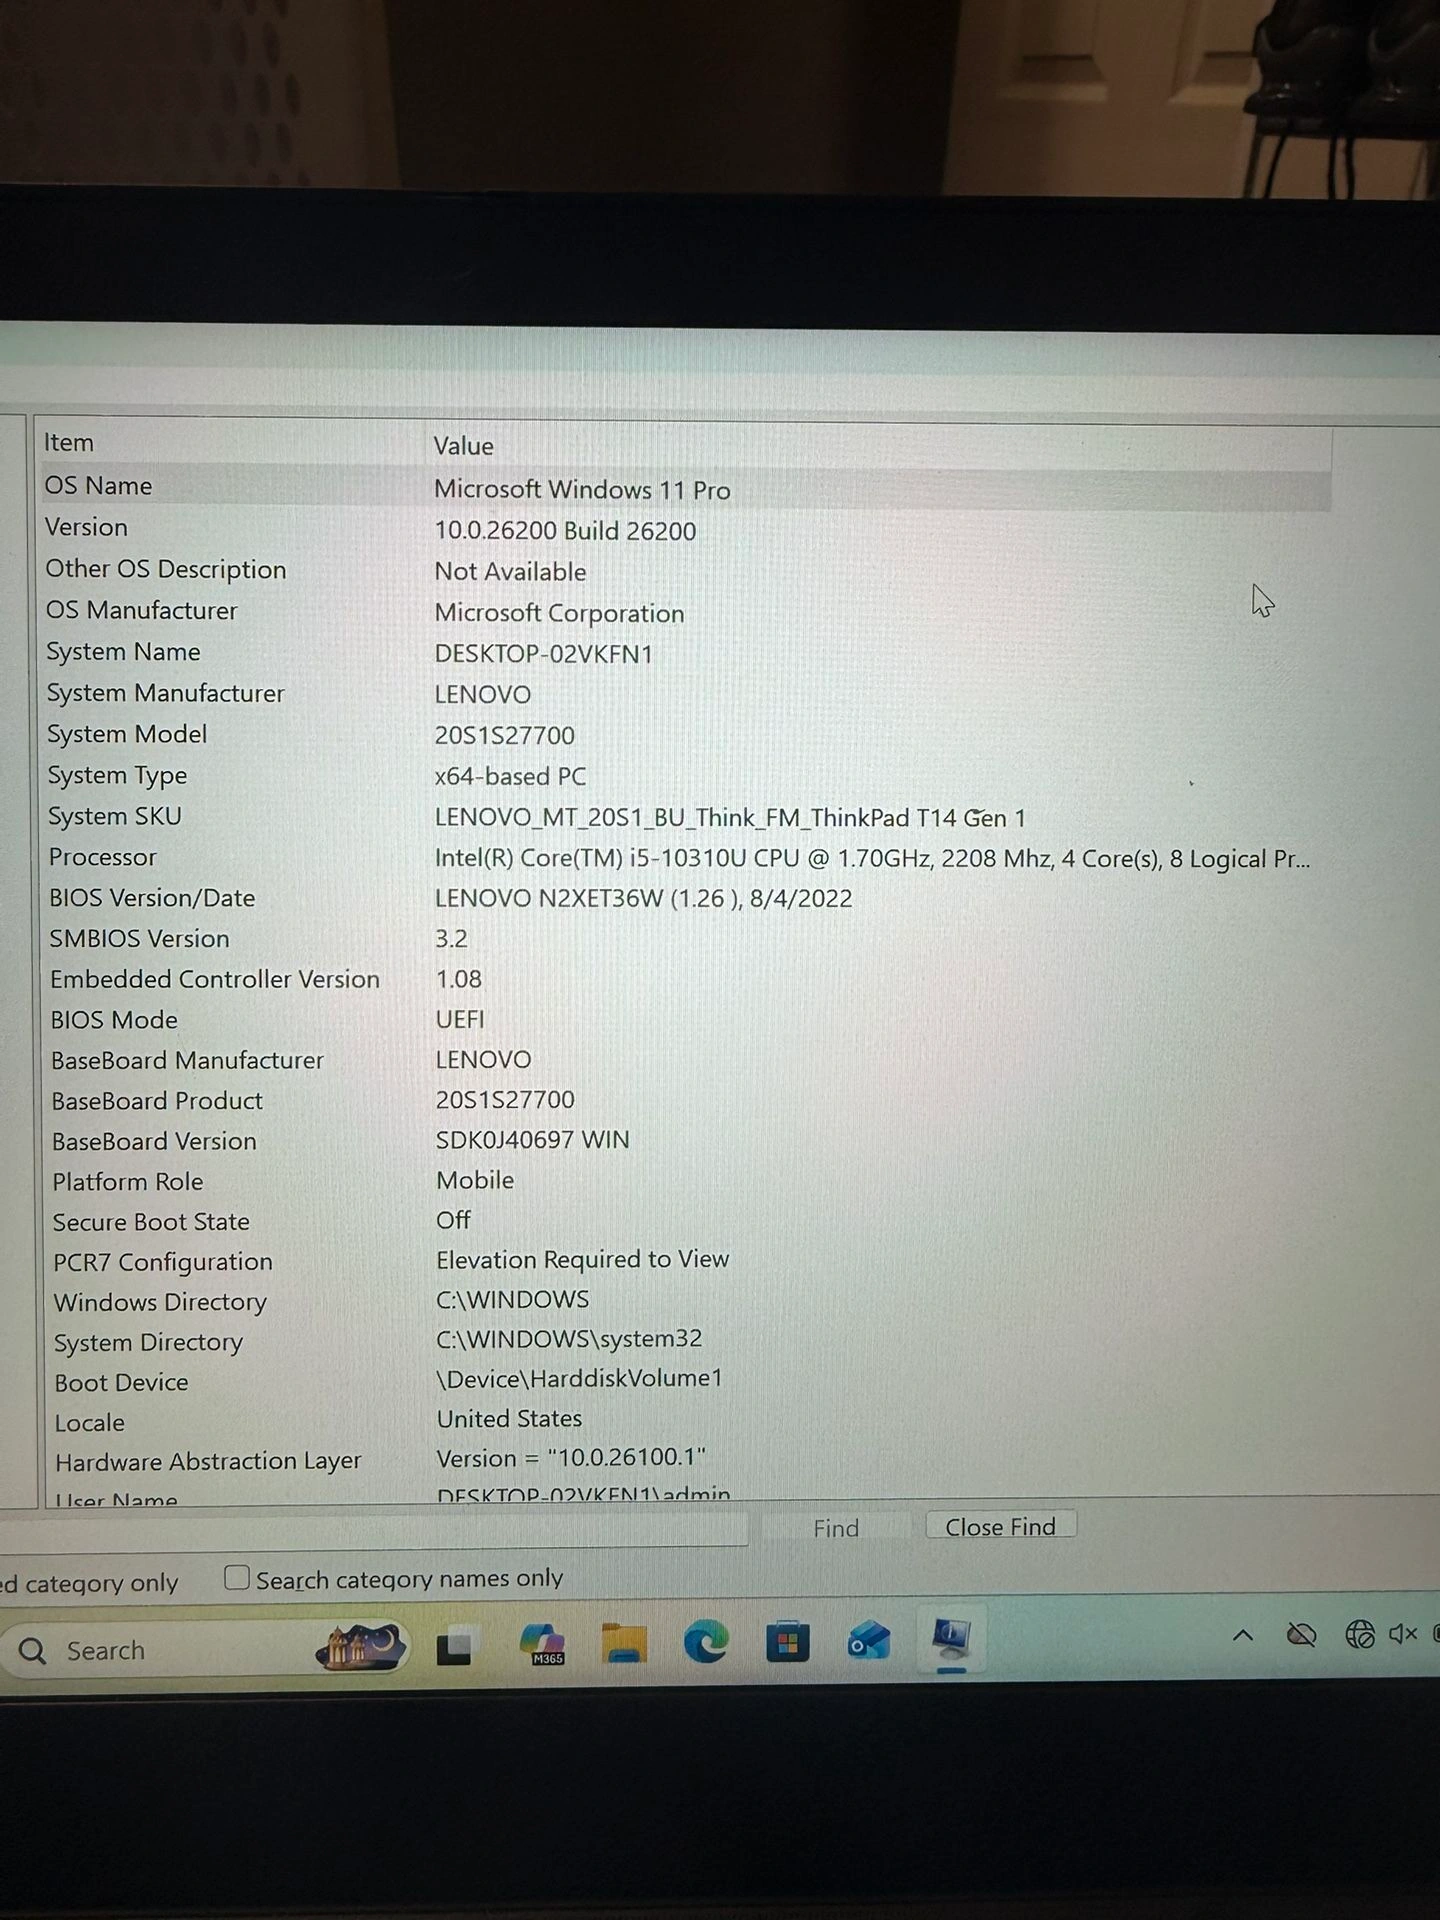Screen dimensions: 1440x1920
Task: Enable Search category names only checkbox
Action: pyautogui.click(x=237, y=1578)
